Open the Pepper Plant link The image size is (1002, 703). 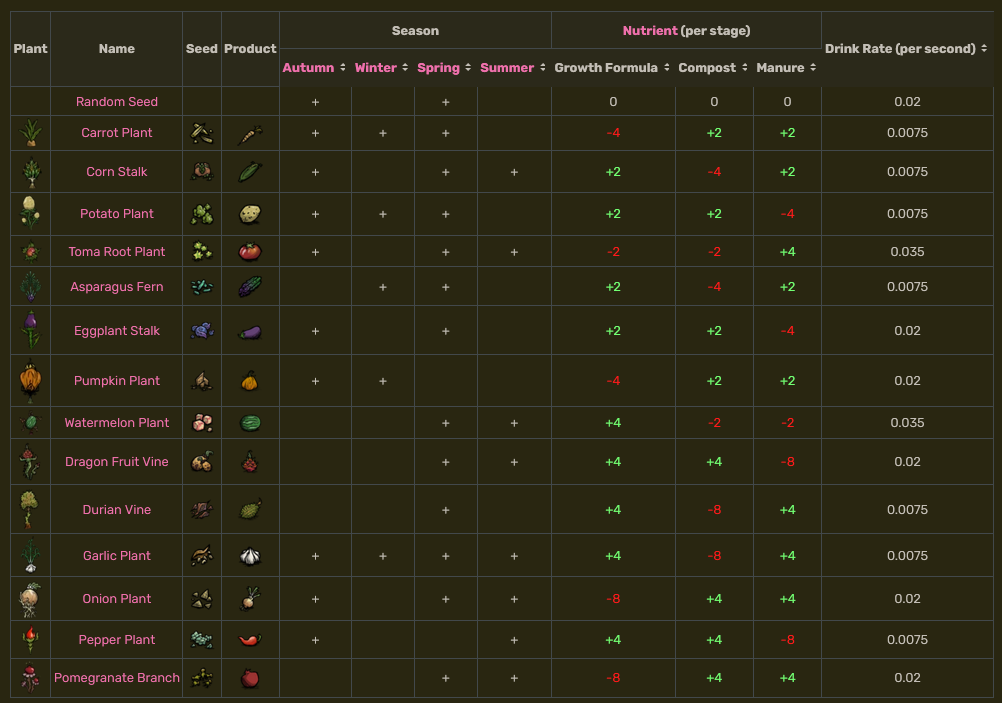click(x=117, y=640)
